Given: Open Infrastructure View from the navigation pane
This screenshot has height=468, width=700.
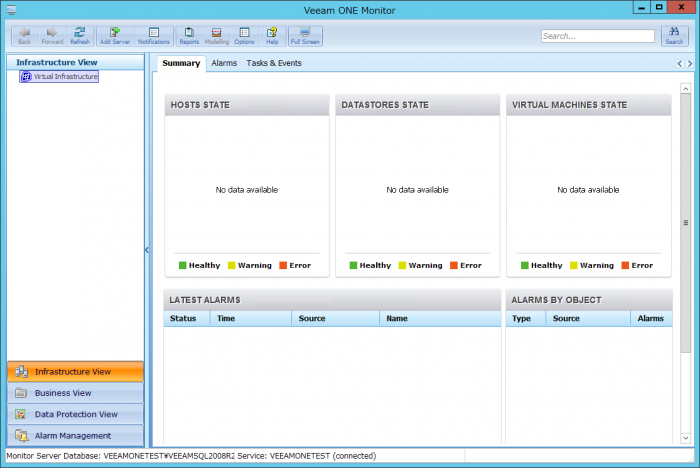Looking at the screenshot, I should point(75,372).
